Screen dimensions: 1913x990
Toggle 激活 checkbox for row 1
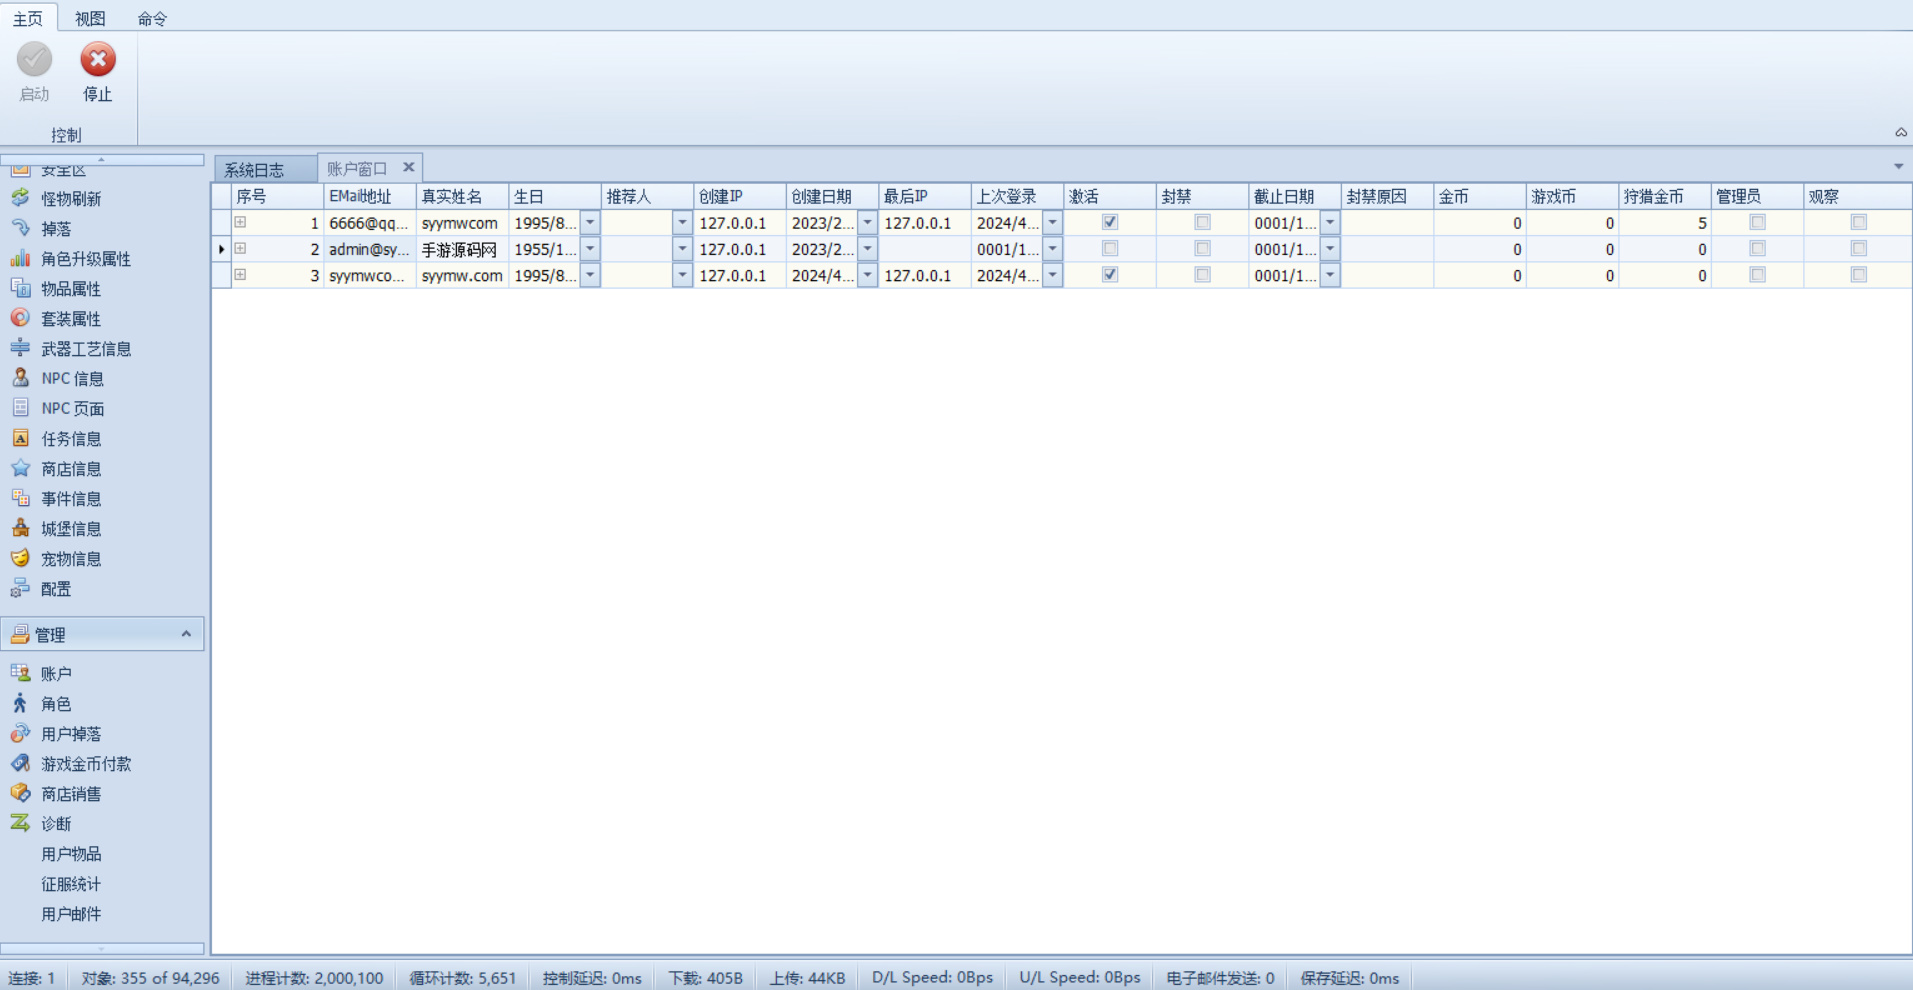click(1110, 222)
